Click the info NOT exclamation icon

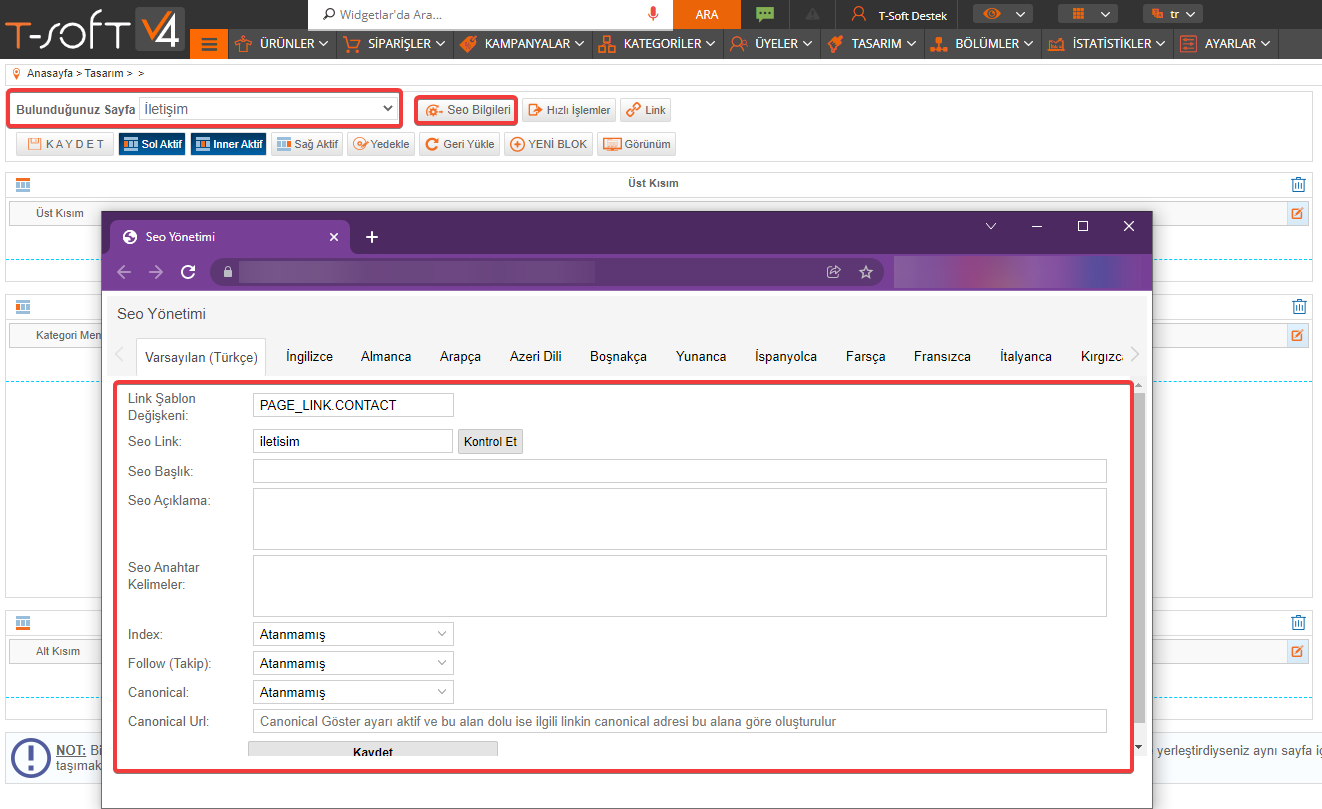click(30, 757)
